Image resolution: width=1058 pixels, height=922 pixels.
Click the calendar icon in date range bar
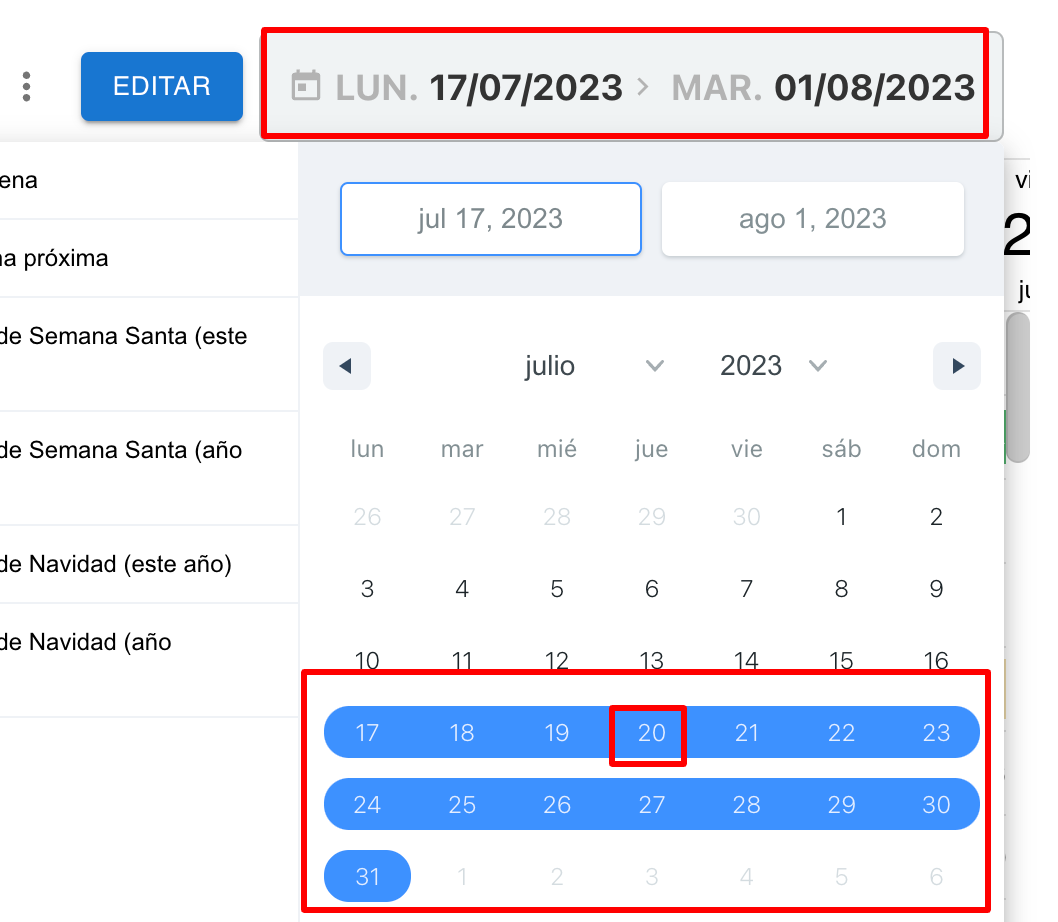(x=305, y=87)
